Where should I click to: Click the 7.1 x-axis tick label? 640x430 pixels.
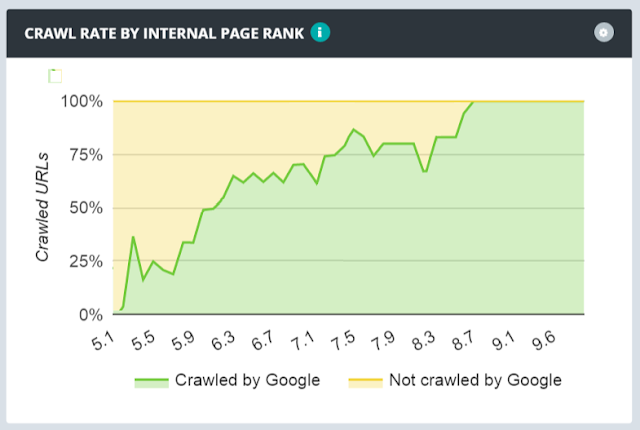[x=303, y=339]
